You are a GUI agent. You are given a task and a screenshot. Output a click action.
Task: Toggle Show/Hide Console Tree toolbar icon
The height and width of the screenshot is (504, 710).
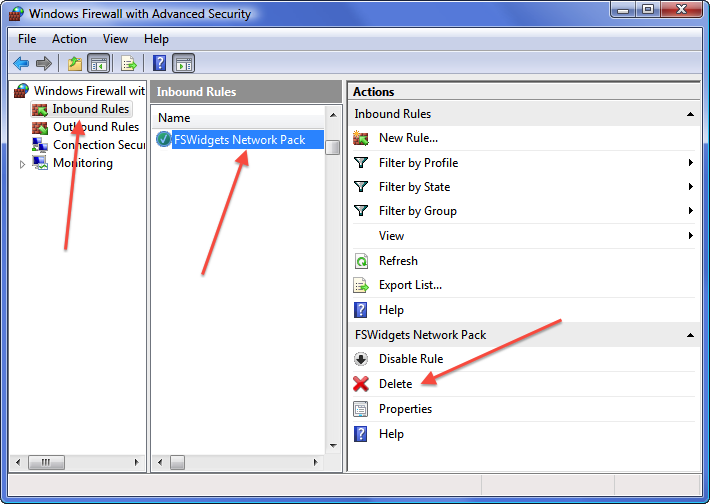tap(99, 63)
